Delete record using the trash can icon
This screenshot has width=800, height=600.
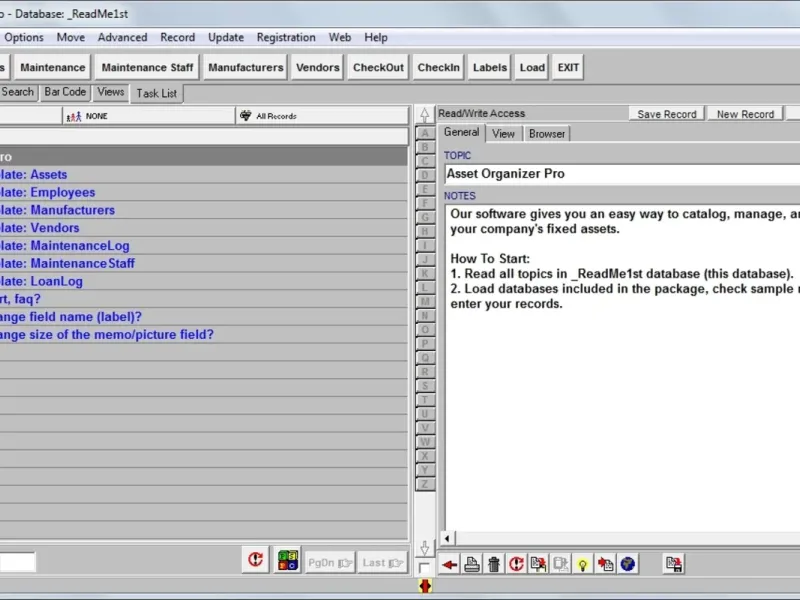(x=494, y=564)
